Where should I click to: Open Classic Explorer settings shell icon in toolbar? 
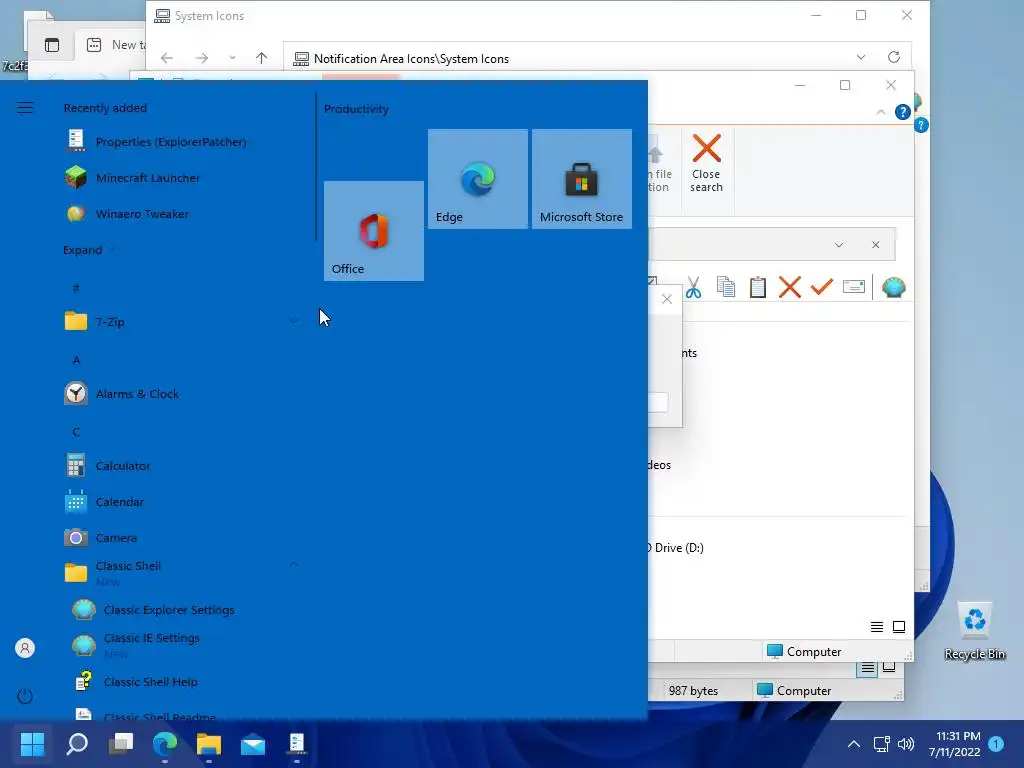click(893, 287)
